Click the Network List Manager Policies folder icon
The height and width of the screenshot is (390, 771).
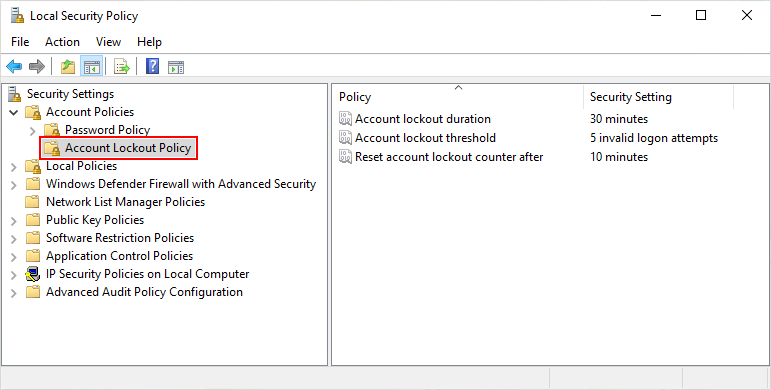point(33,202)
